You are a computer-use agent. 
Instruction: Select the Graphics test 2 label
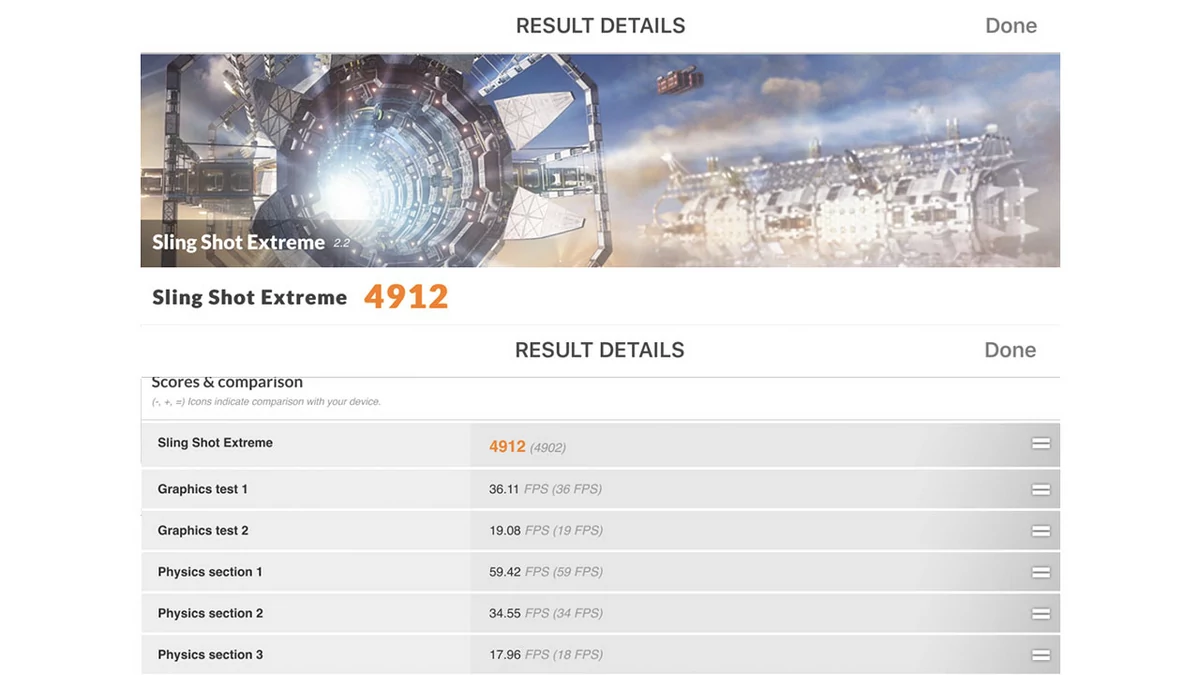pos(203,531)
